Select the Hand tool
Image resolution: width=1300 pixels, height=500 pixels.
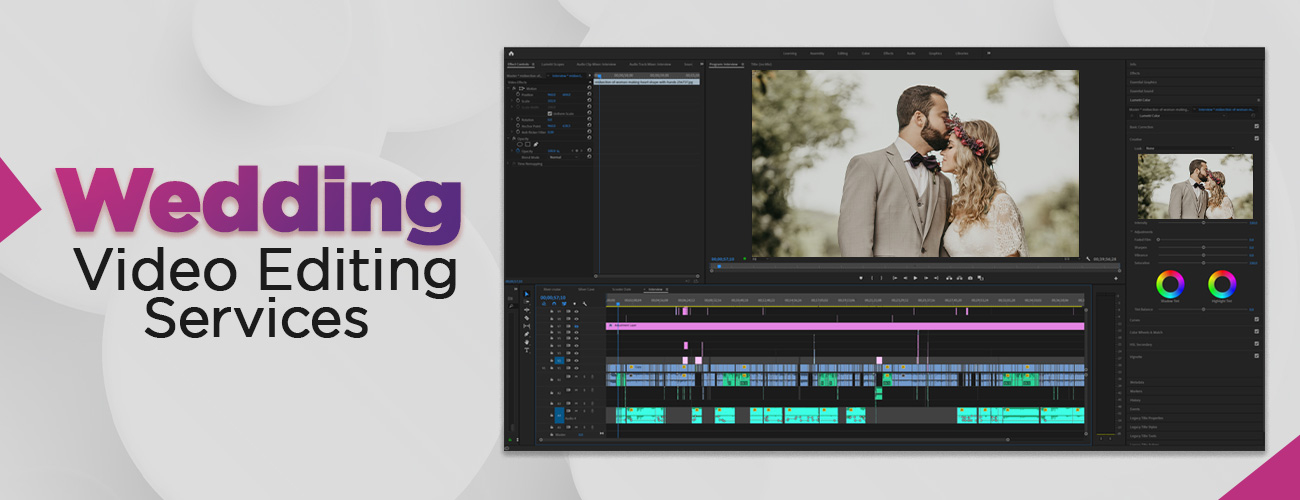527,342
